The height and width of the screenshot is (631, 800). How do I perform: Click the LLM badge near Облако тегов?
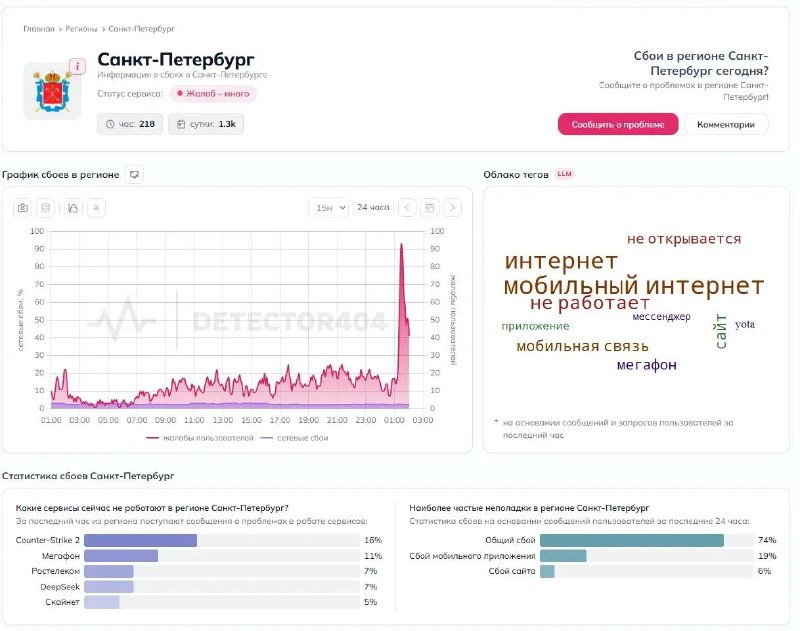(x=564, y=174)
